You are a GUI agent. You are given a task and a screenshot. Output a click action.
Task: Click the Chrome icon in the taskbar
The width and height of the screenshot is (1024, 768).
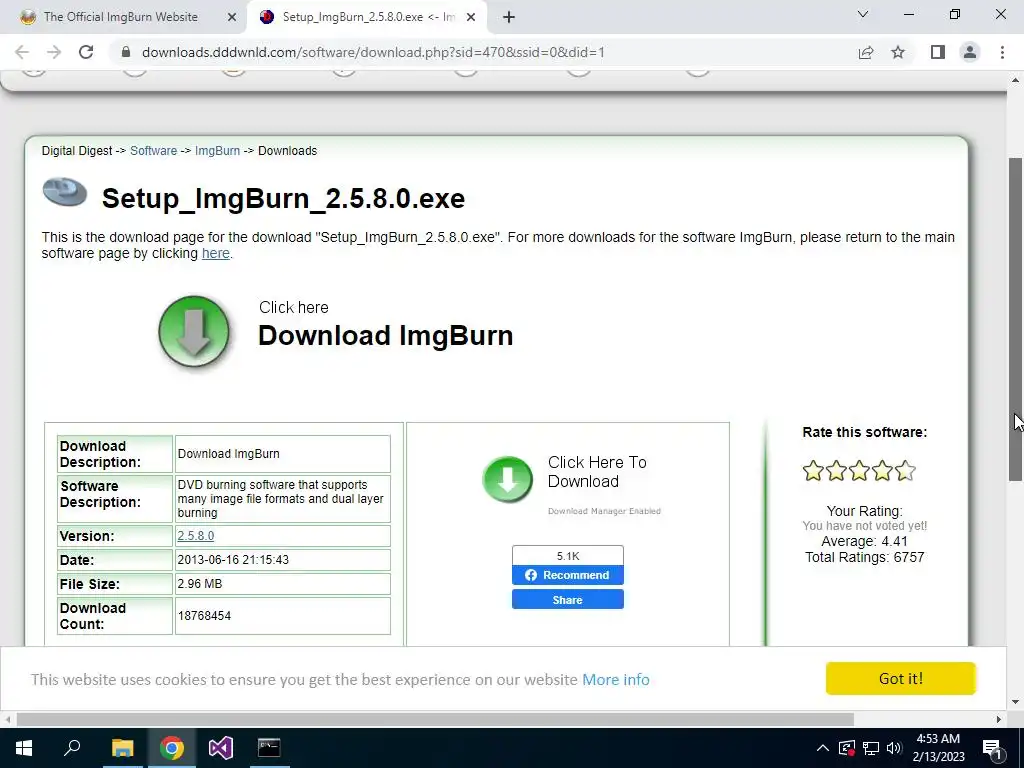[172, 748]
